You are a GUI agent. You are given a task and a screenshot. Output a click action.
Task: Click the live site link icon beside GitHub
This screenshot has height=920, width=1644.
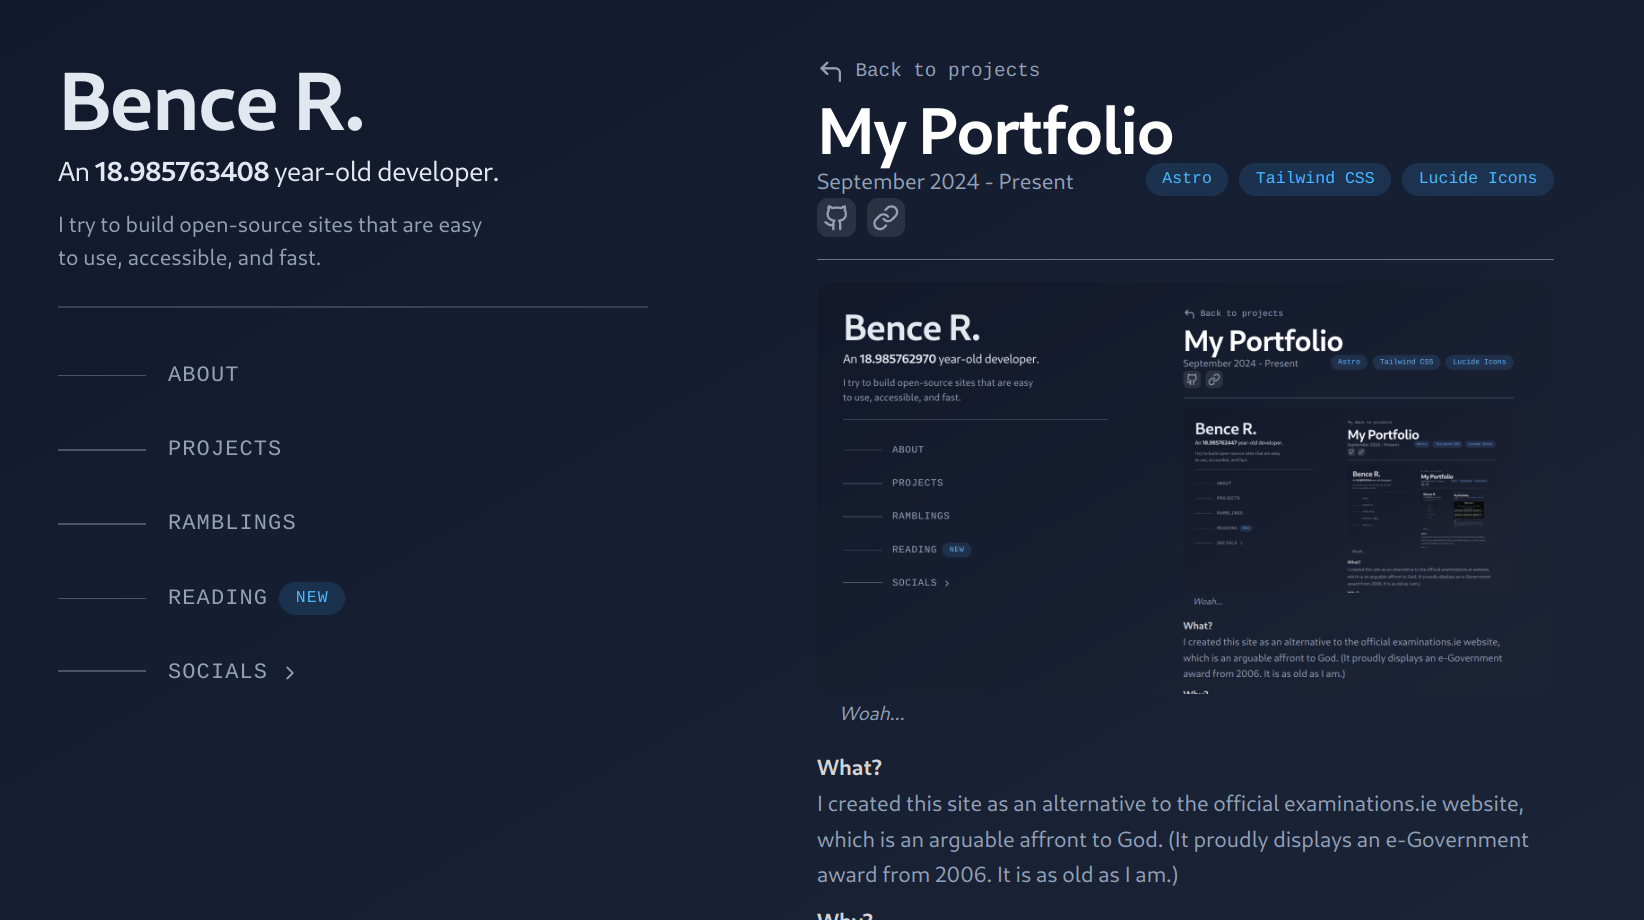point(885,217)
